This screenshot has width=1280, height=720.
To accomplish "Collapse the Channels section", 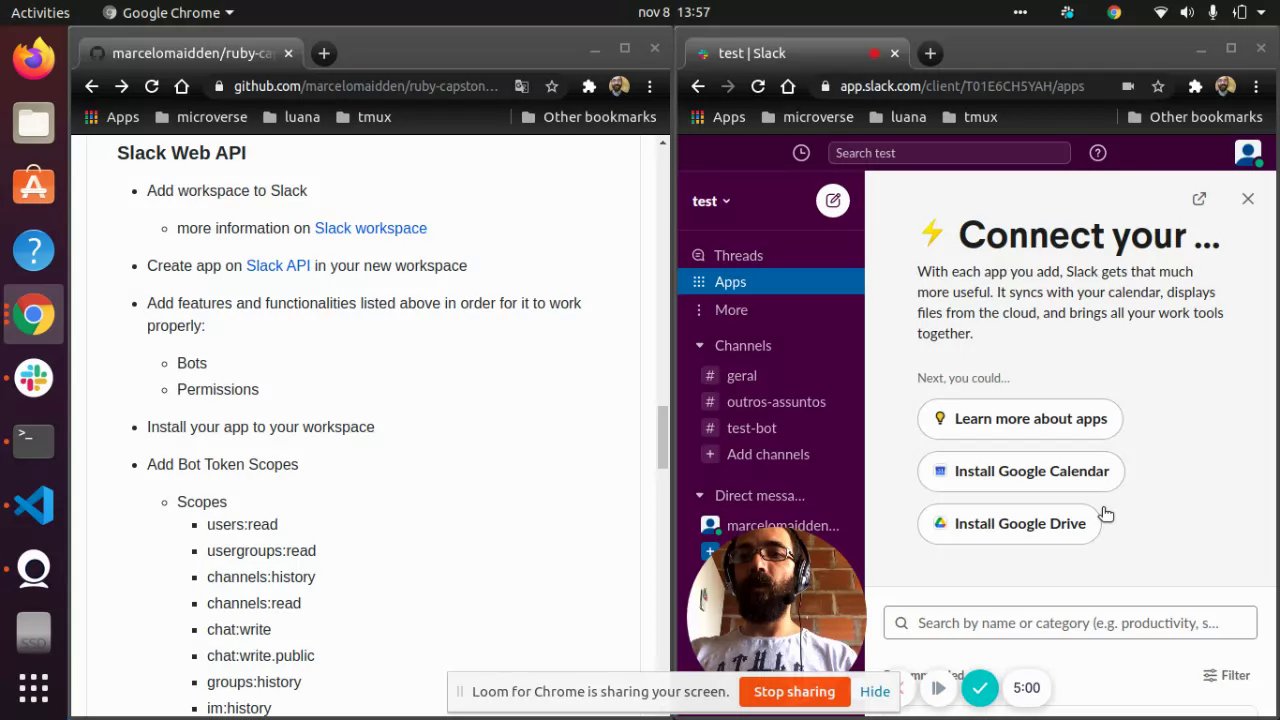I will 700,346.
